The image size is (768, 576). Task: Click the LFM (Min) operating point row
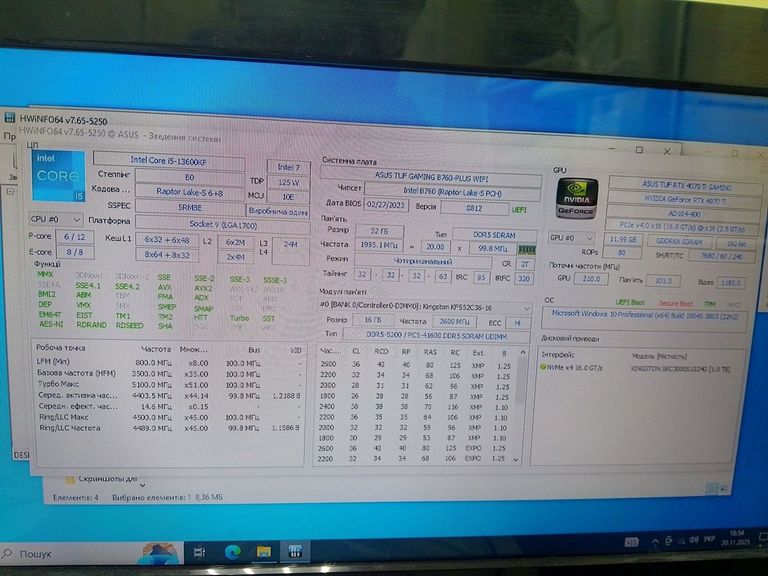(x=169, y=363)
